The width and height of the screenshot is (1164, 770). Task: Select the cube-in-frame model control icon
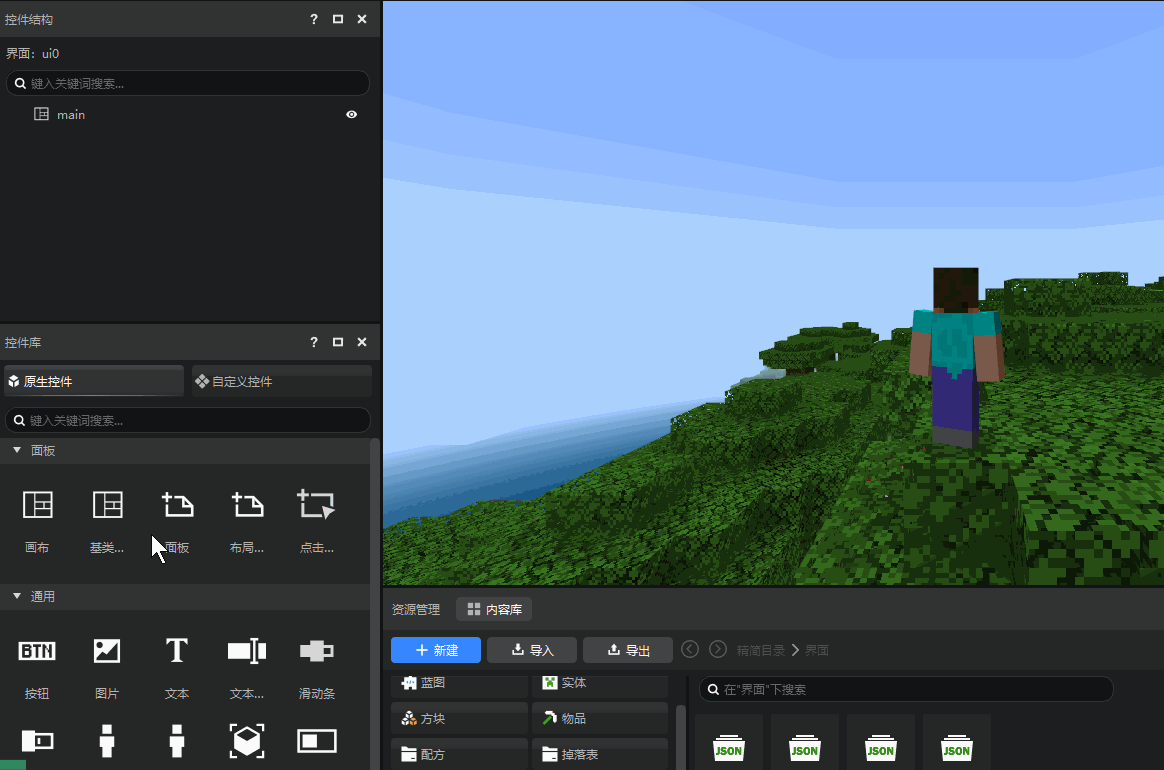click(246, 741)
